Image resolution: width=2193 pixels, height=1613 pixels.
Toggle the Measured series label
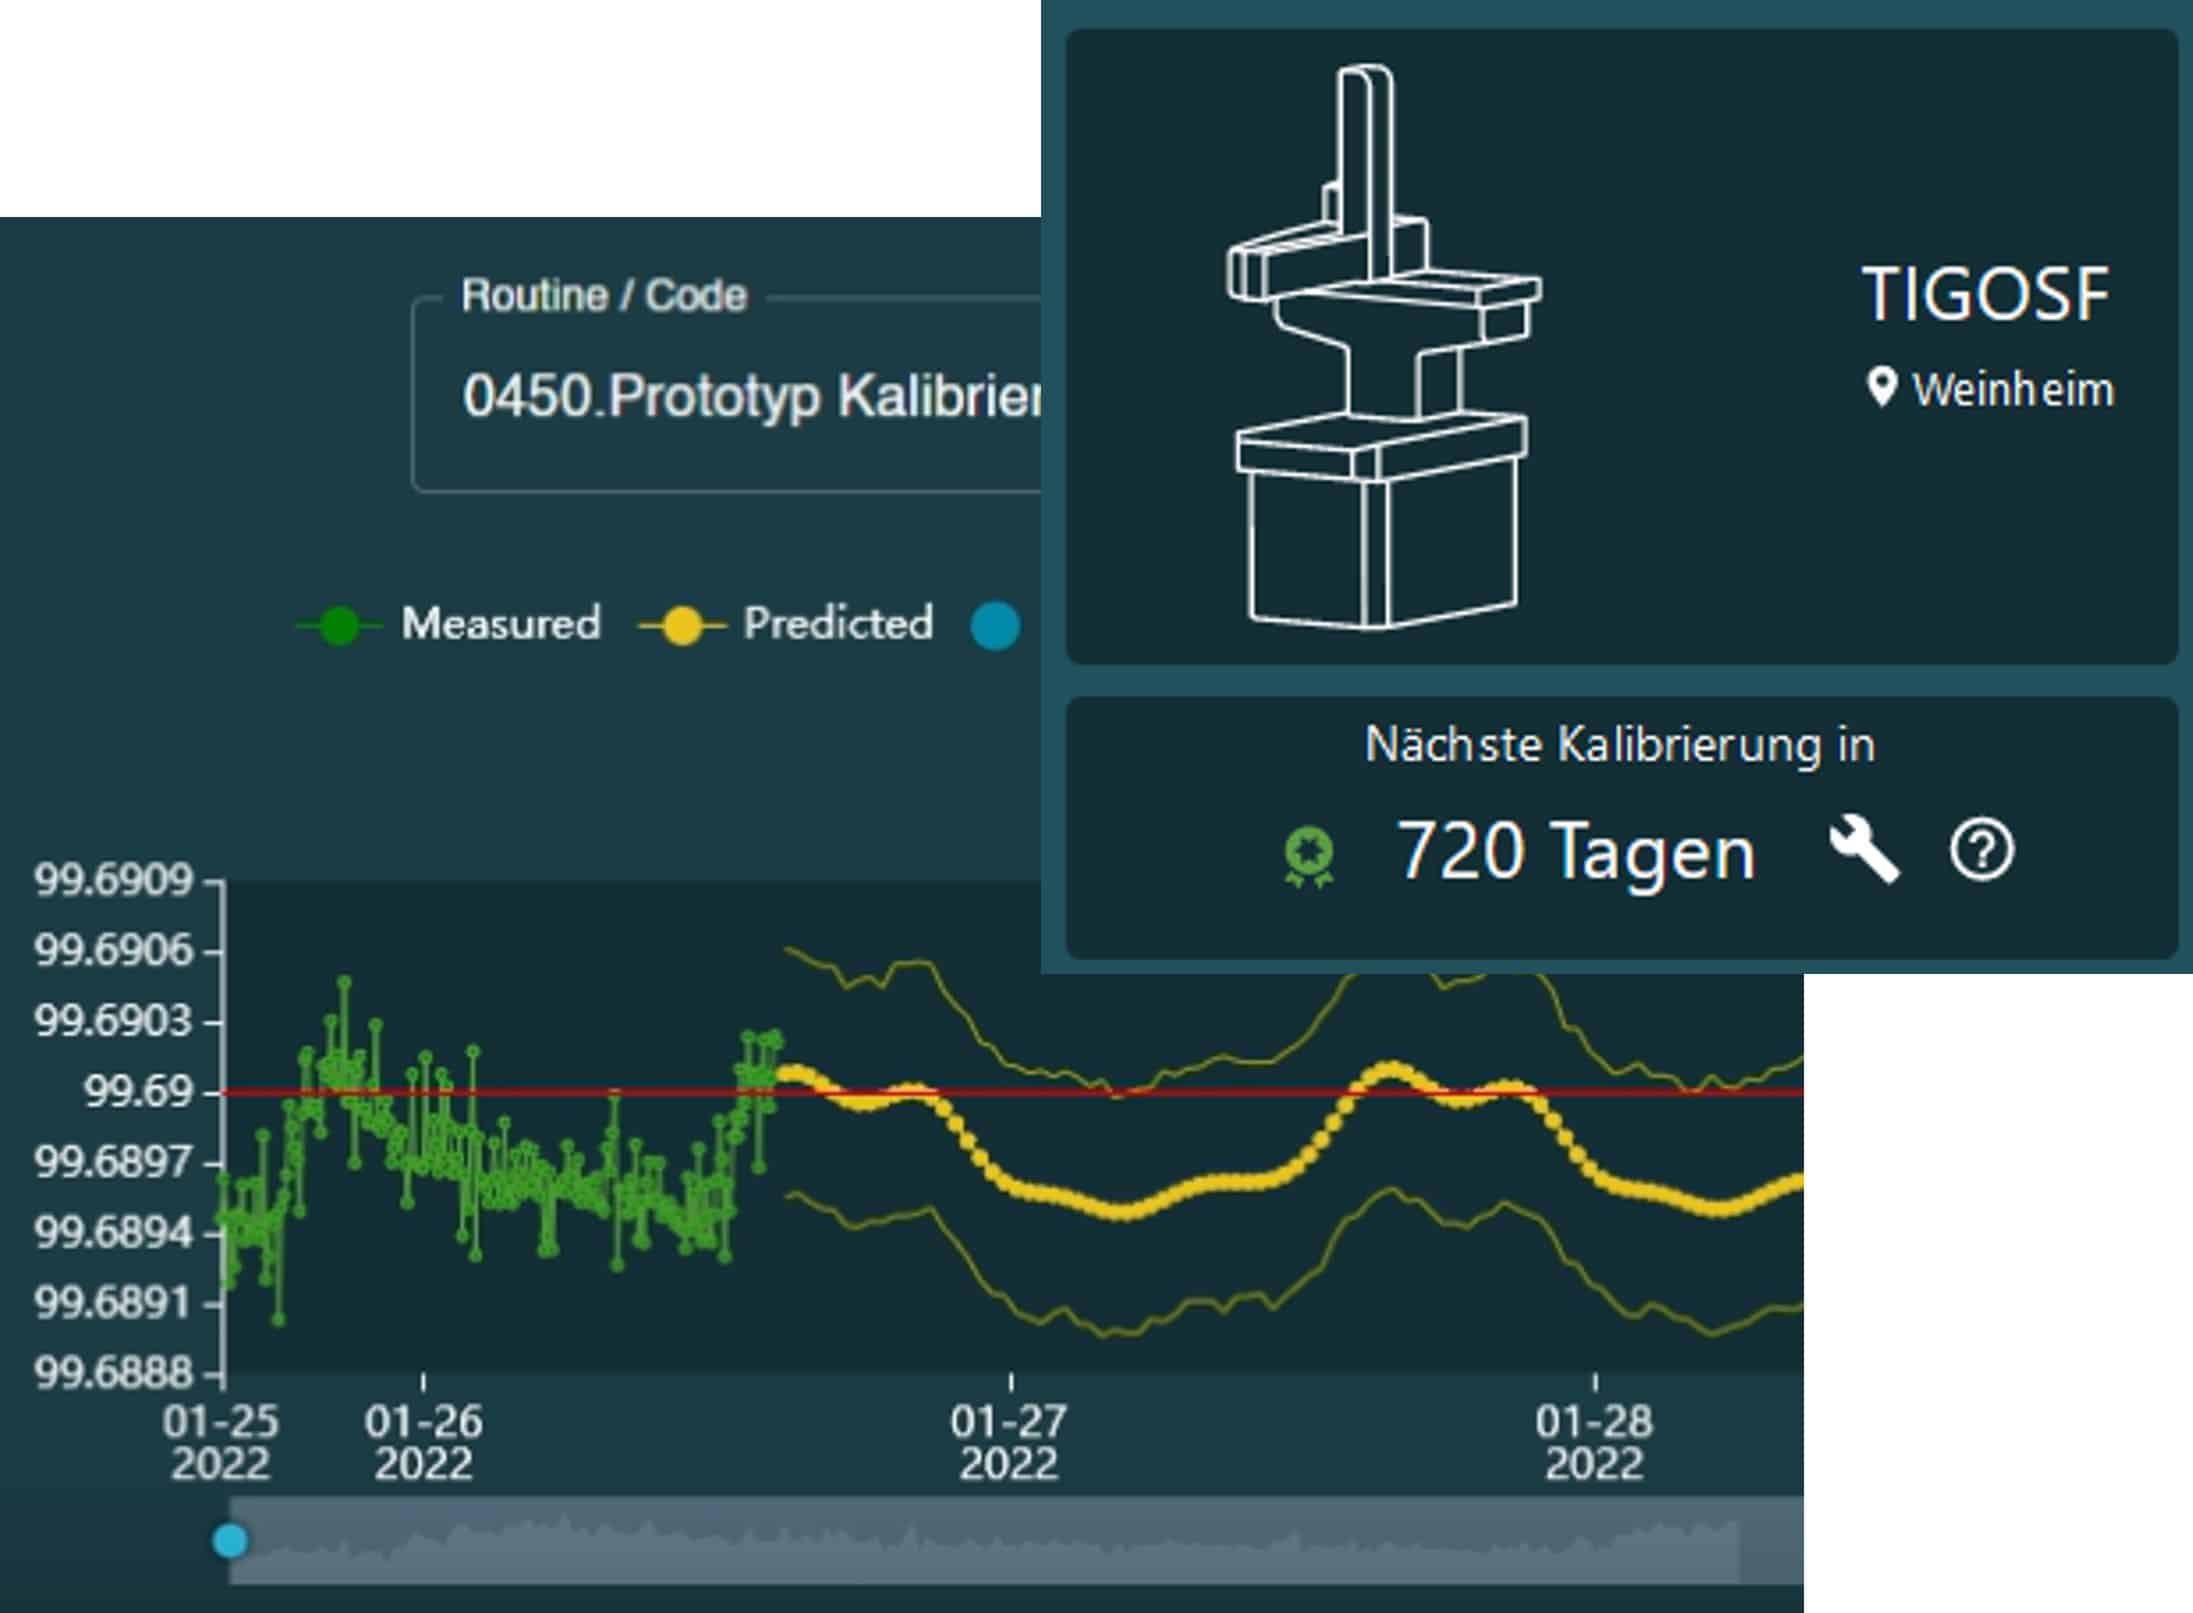(x=501, y=624)
